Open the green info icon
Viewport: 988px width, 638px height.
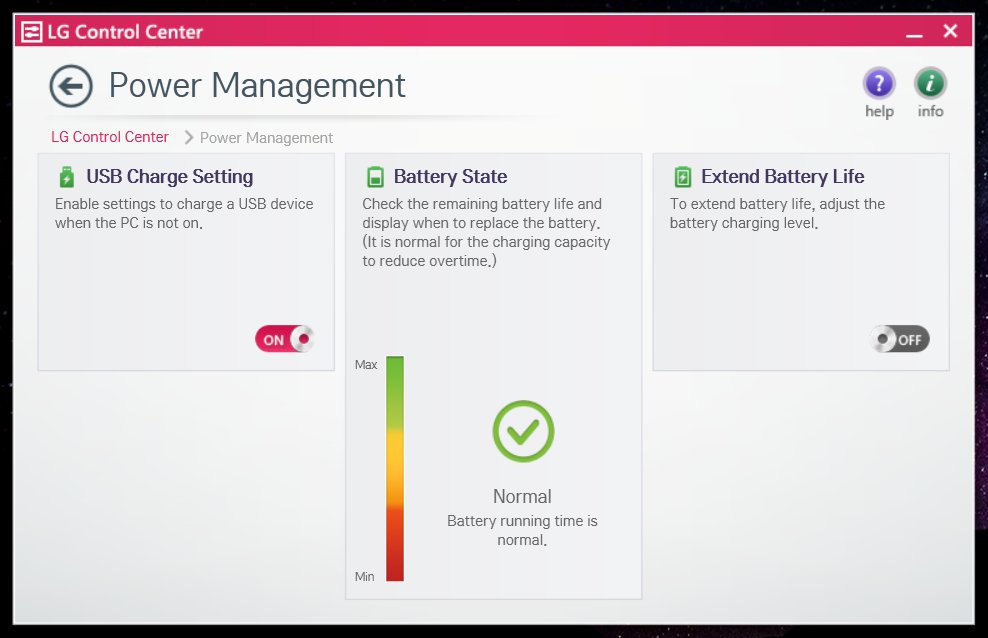tap(931, 83)
